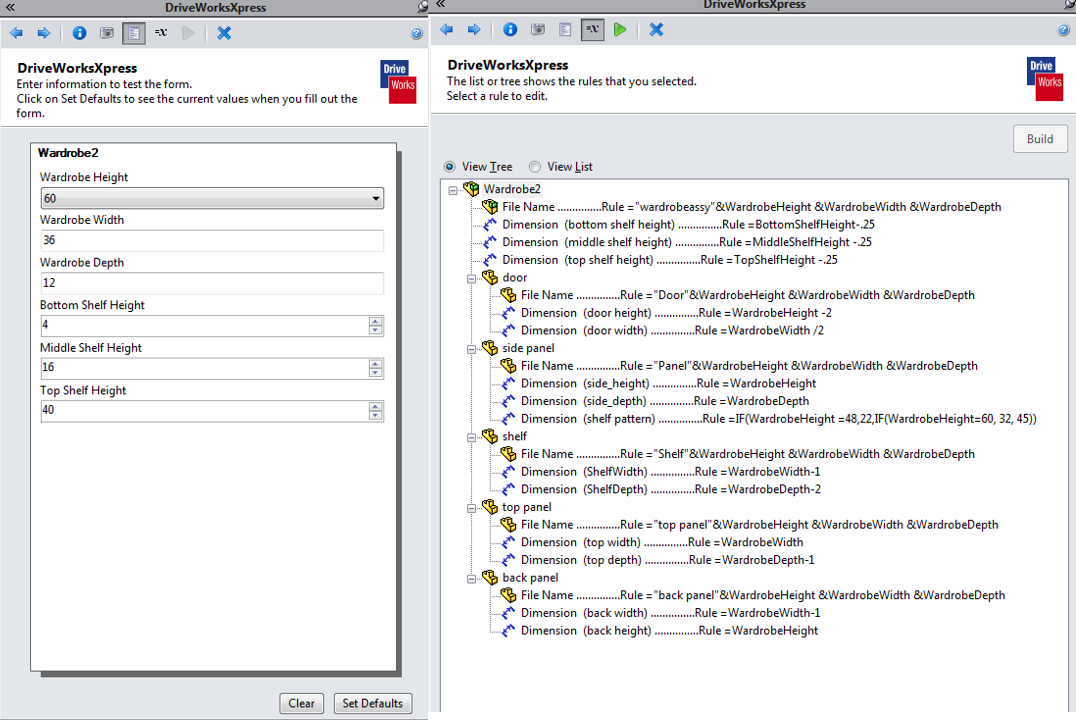Collapse left panel with double chevron
Screen dimensions: 1076x720
(x=10, y=7)
